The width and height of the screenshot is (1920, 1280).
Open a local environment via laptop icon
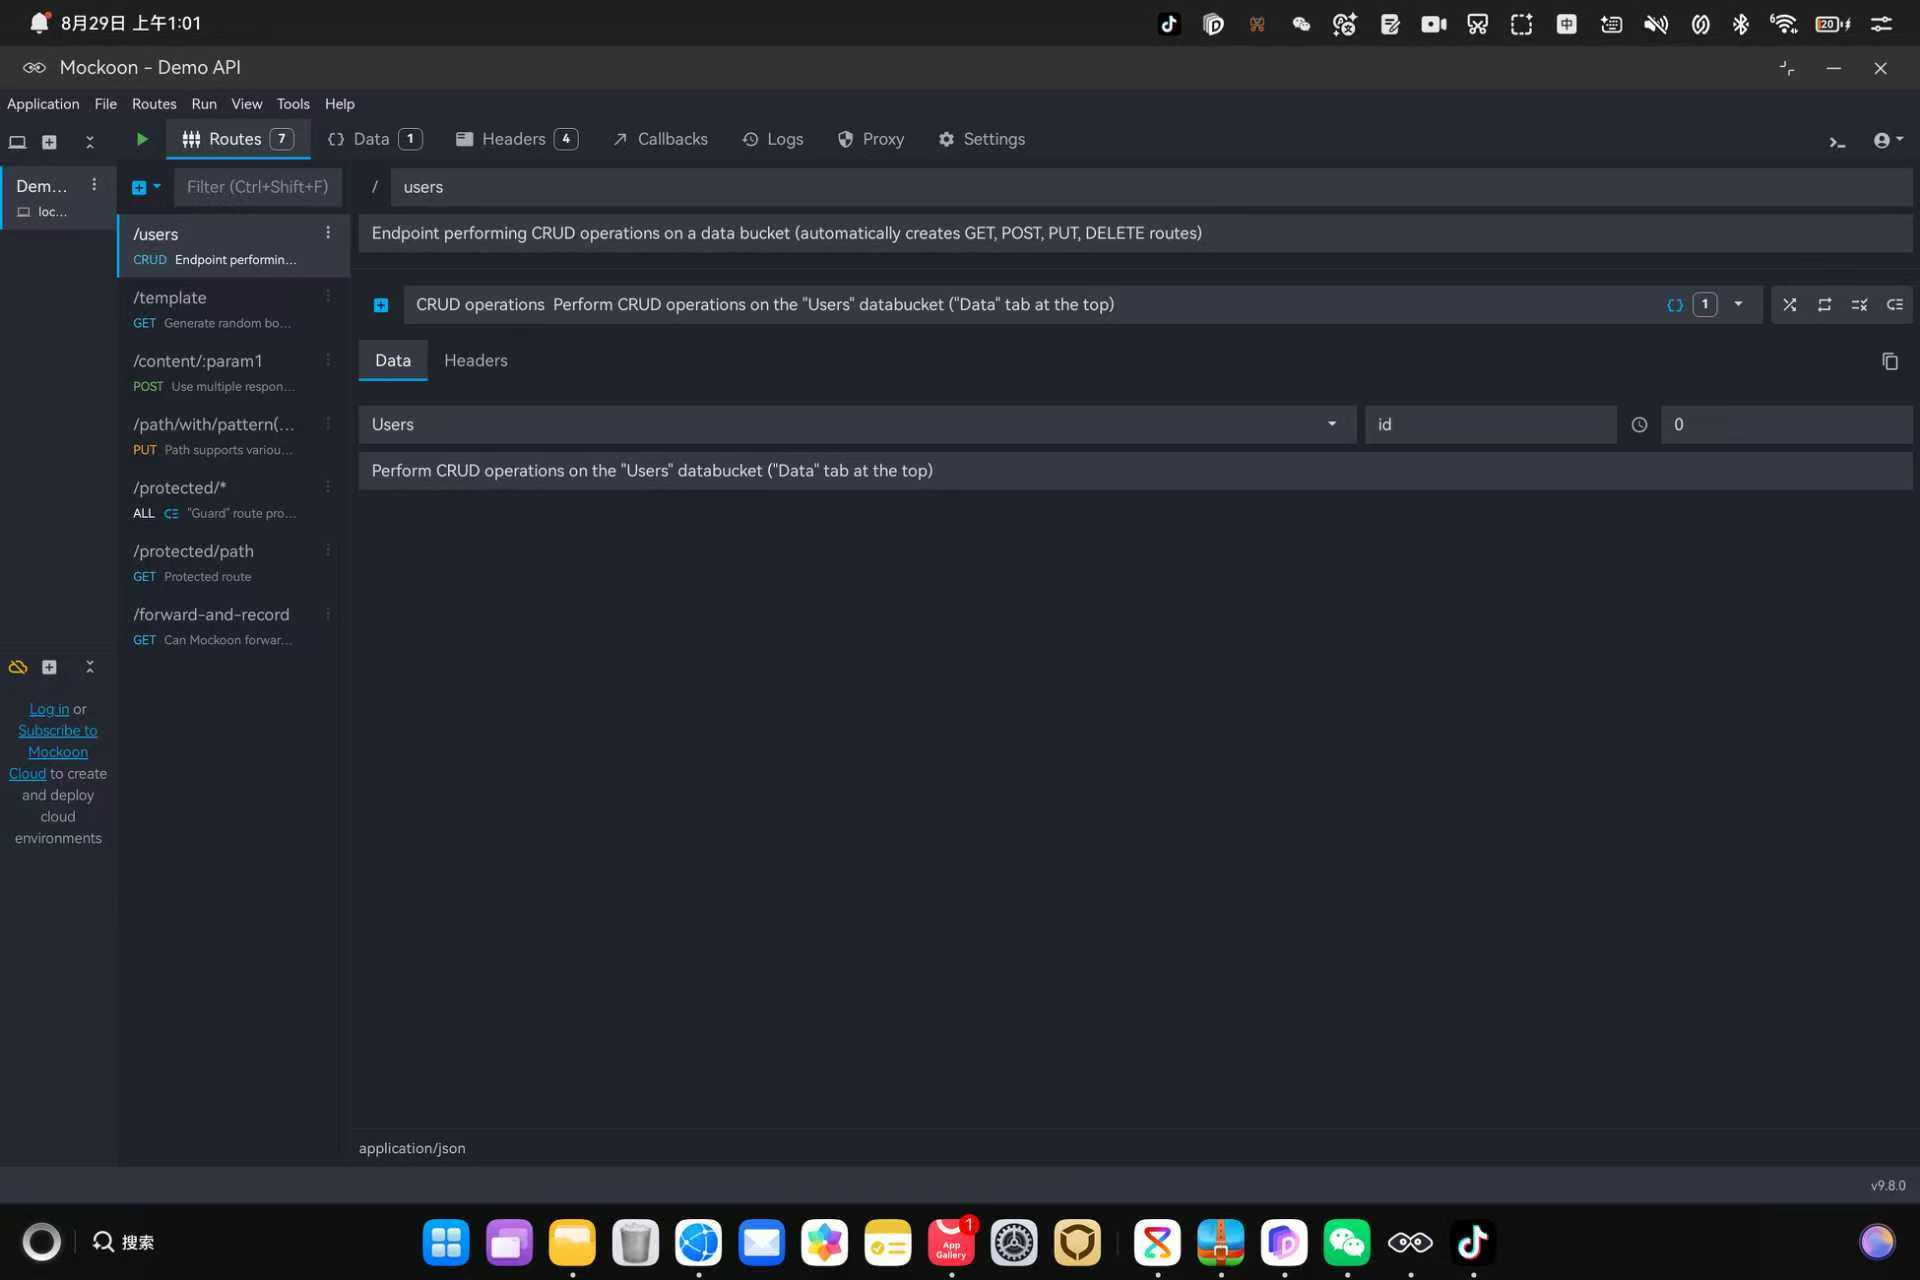coord(17,142)
